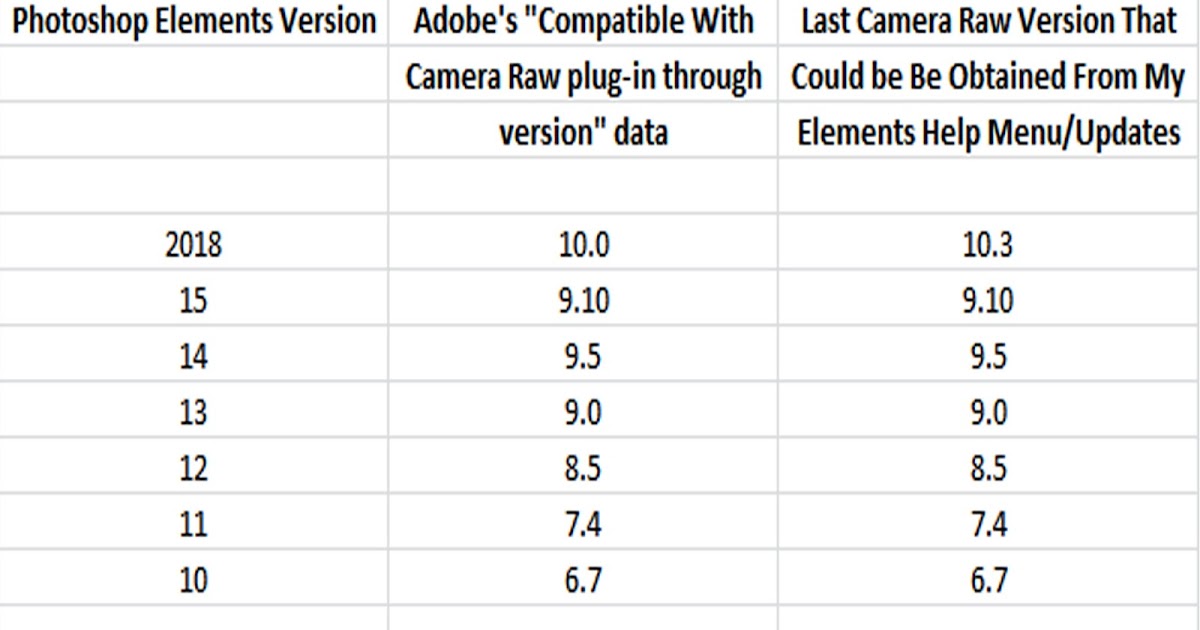Select the 9.0 cell in Adobe's compatibility column

click(x=583, y=412)
